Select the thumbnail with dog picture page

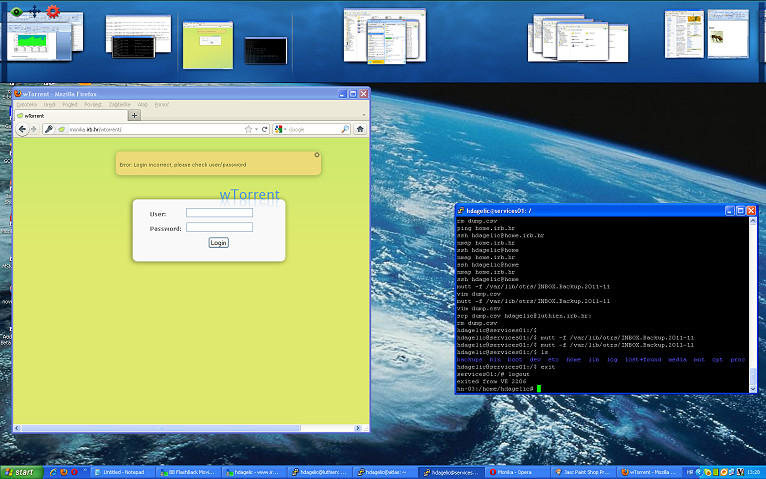728,34
